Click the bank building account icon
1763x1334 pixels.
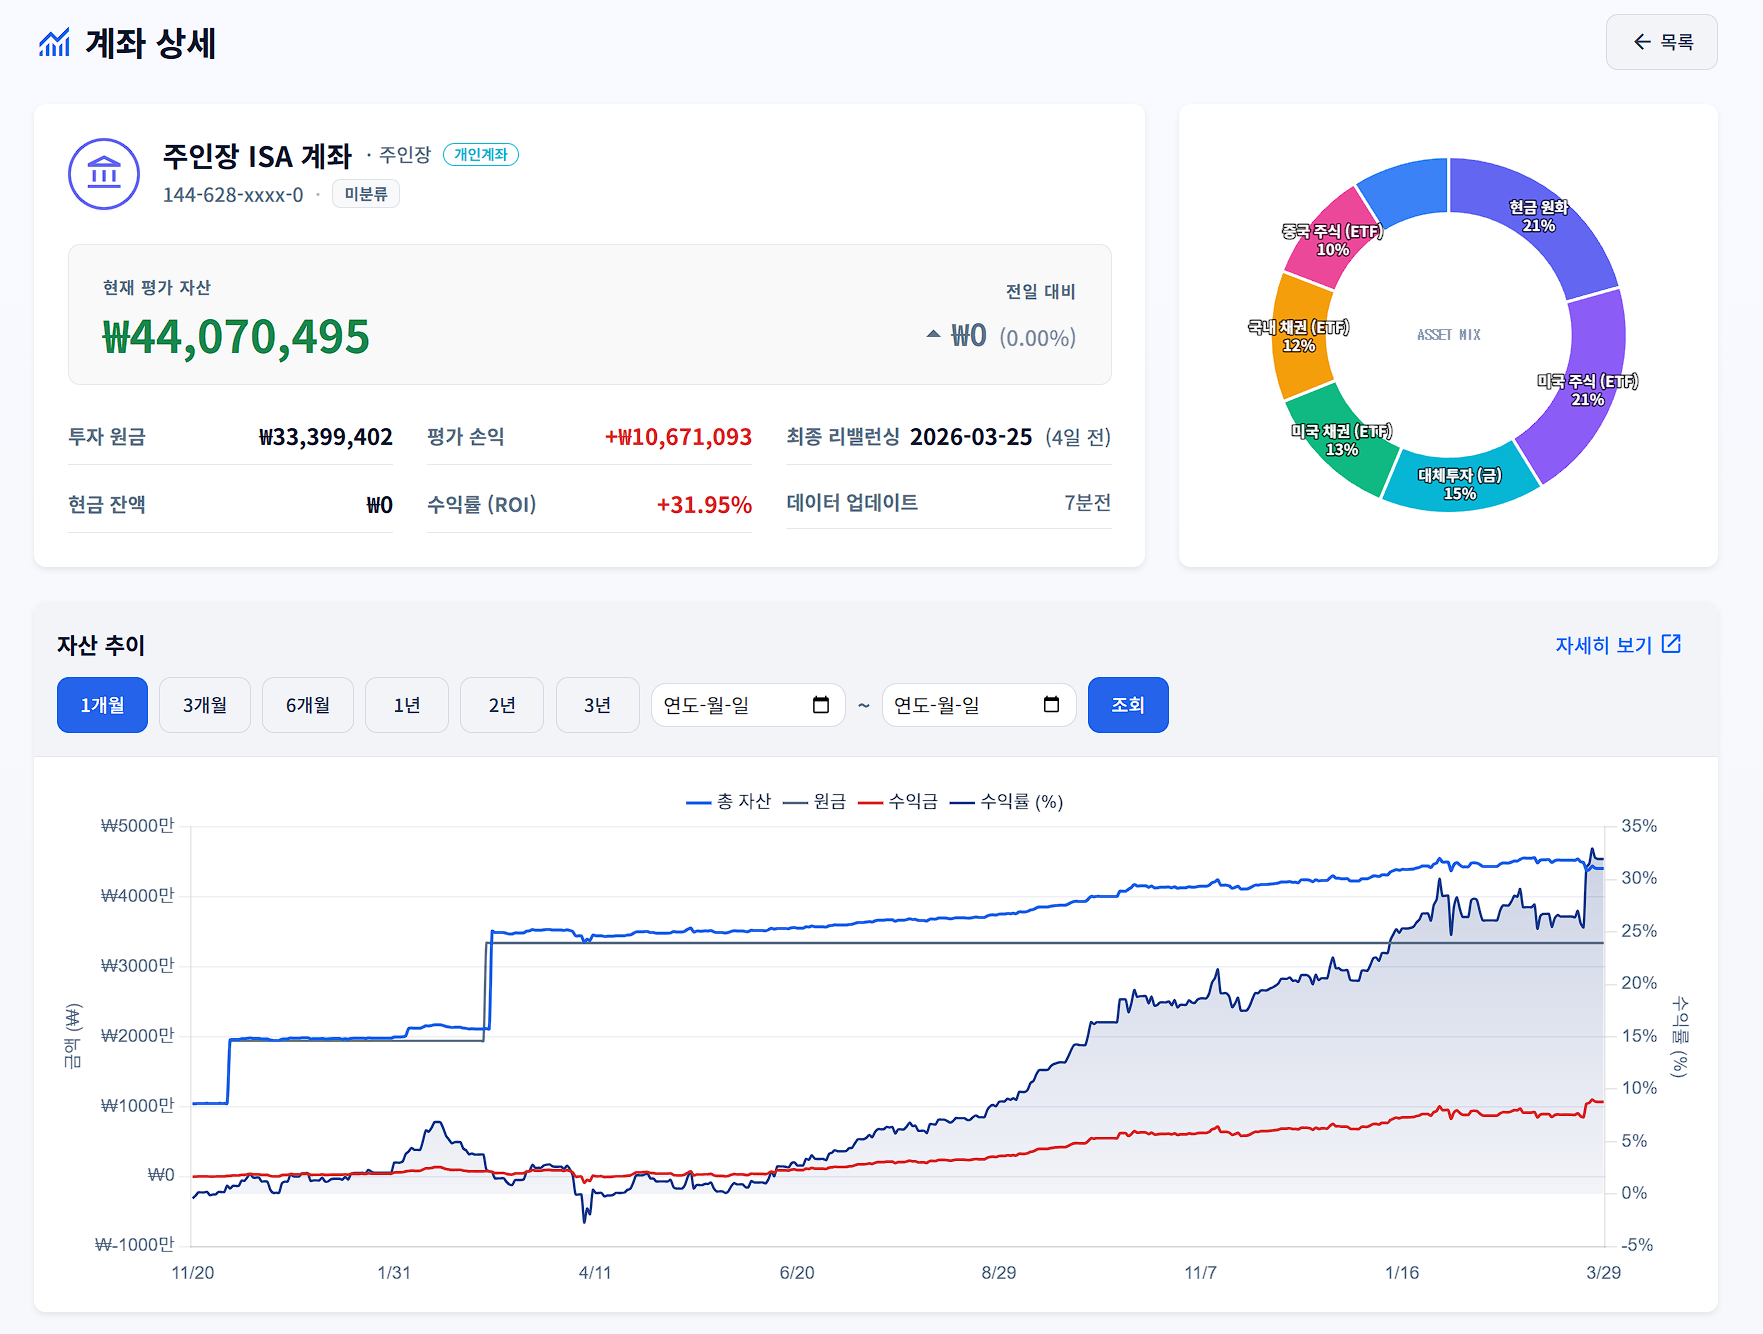[104, 174]
